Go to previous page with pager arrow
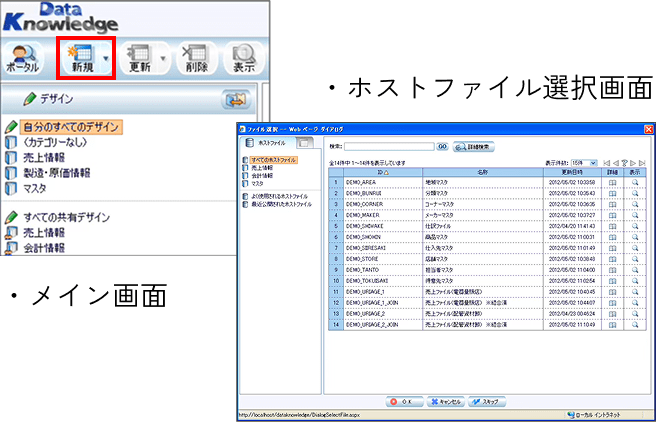 click(615, 163)
